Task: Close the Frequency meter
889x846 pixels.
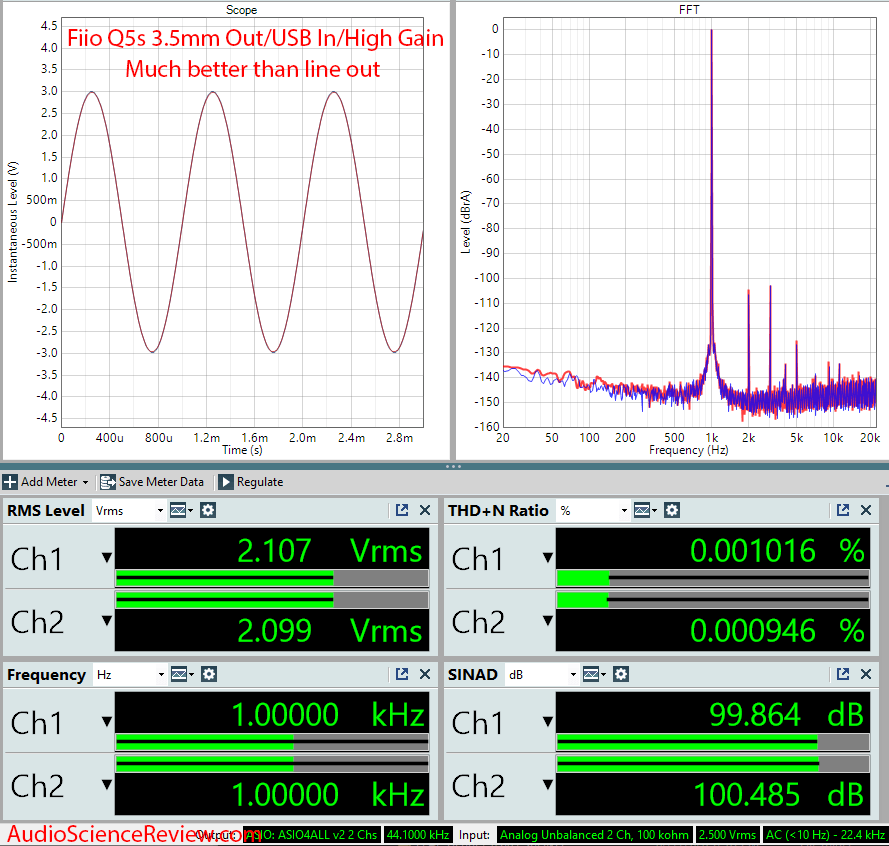Action: coord(425,674)
